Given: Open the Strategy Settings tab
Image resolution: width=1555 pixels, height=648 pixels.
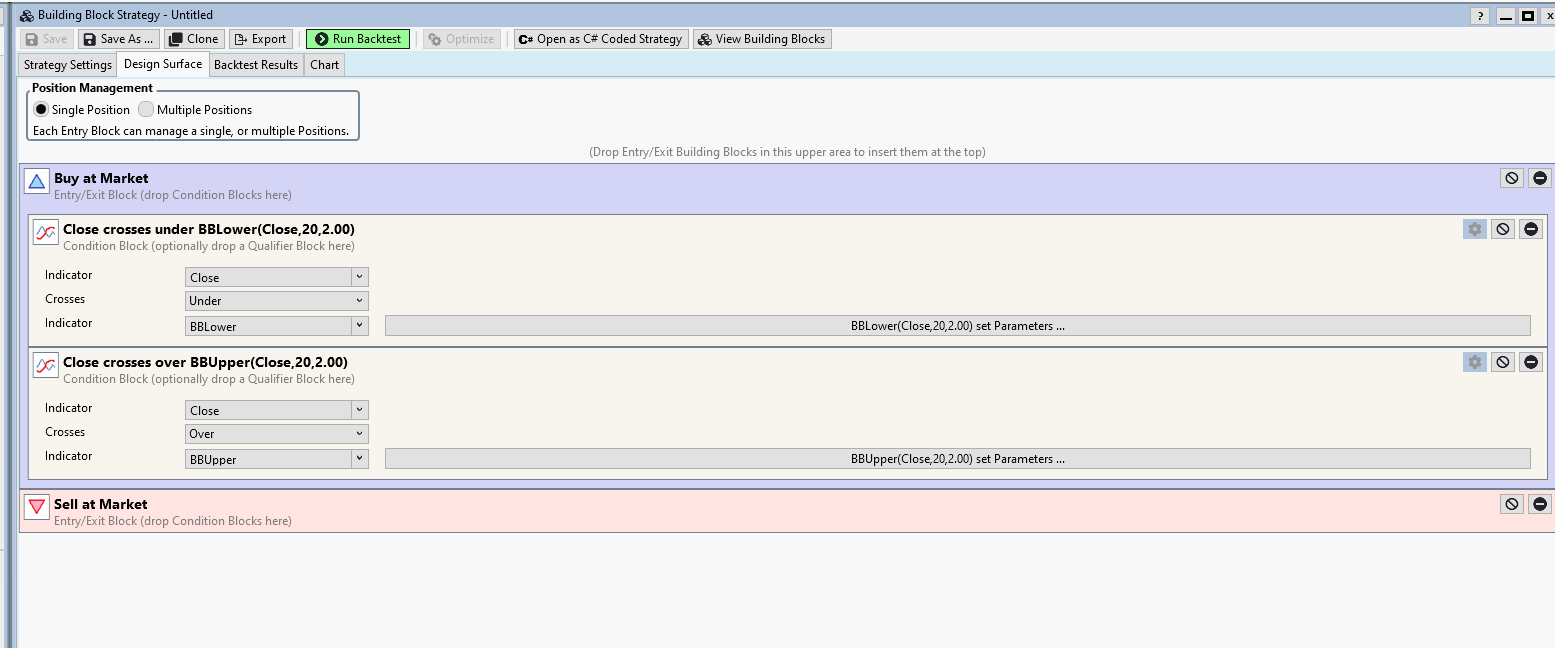Looking at the screenshot, I should click(68, 65).
